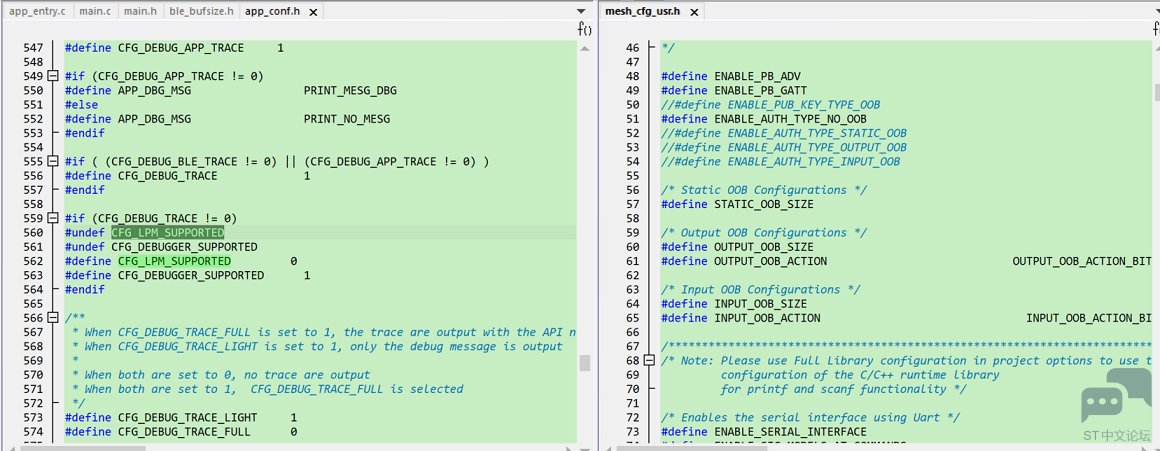The height and width of the screenshot is (451, 1160).
Task: Click ENABLE_AUTH_TYPE_NO_OOB on line 51
Action: click(790, 119)
